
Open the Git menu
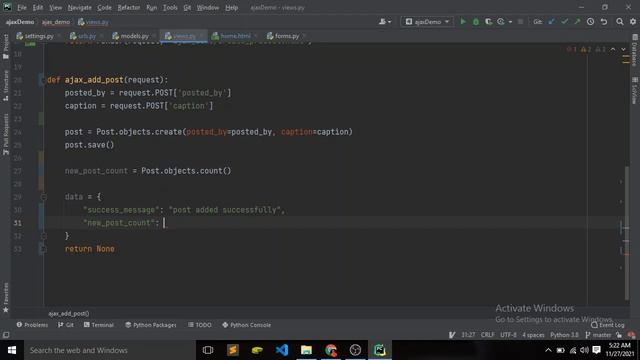[187, 7]
